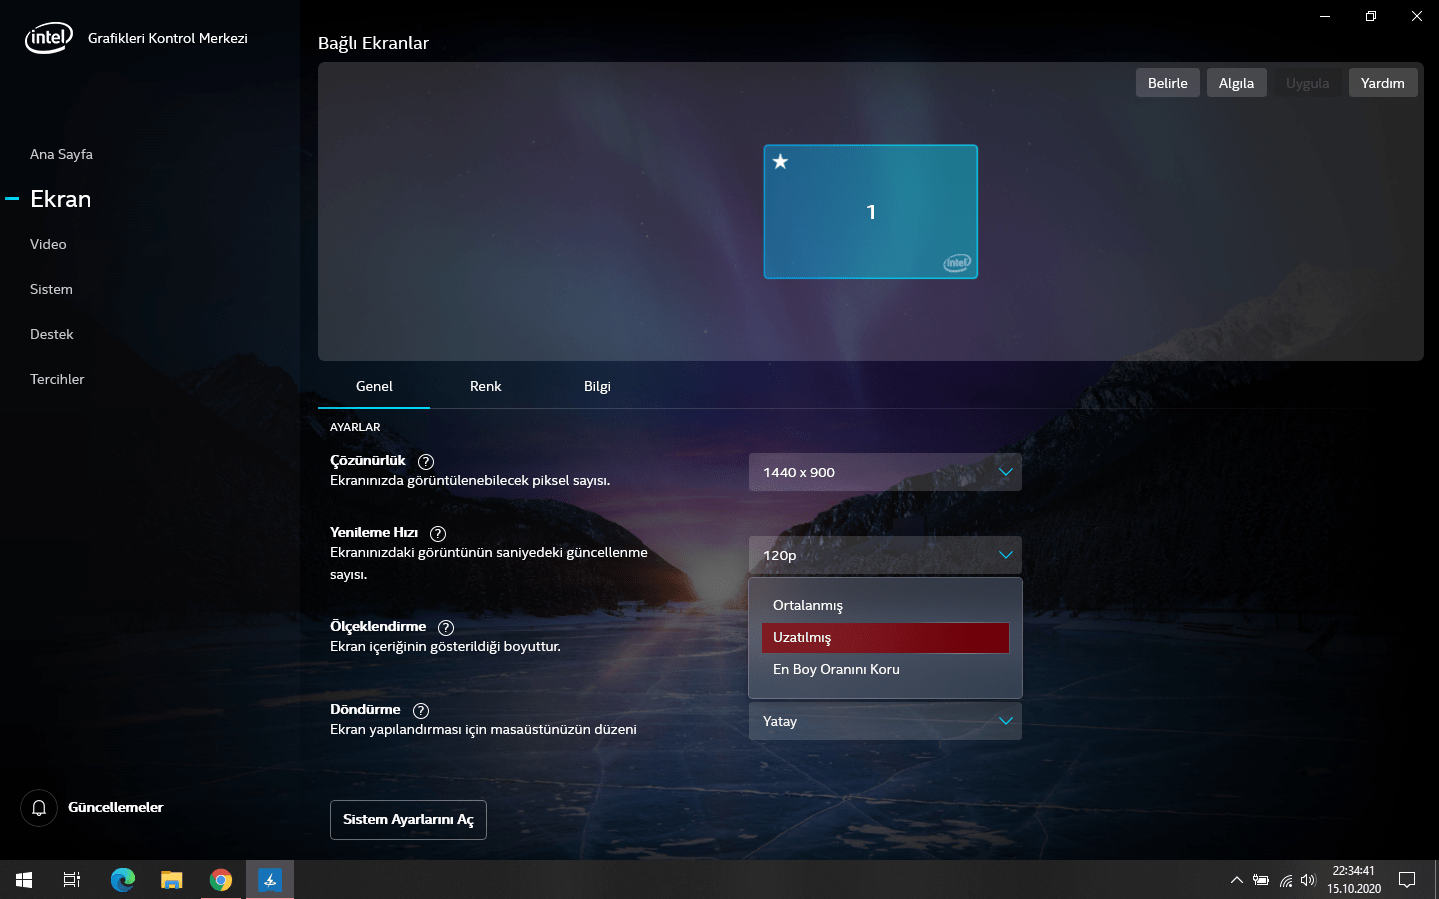Viewport: 1439px width, 899px height.
Task: Click the battery icon in the tray
Action: click(x=1261, y=880)
